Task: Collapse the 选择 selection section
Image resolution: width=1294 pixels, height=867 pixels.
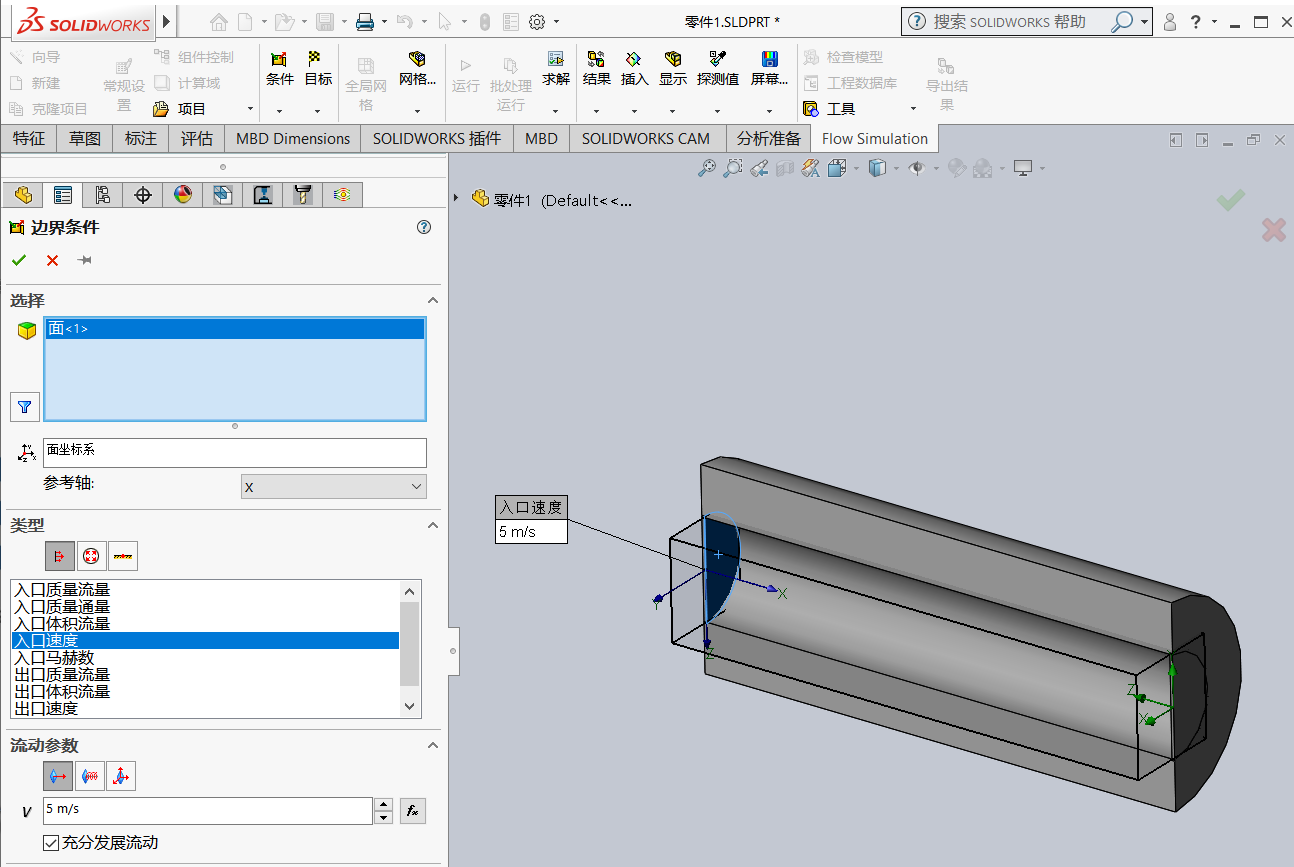Action: tap(432, 300)
